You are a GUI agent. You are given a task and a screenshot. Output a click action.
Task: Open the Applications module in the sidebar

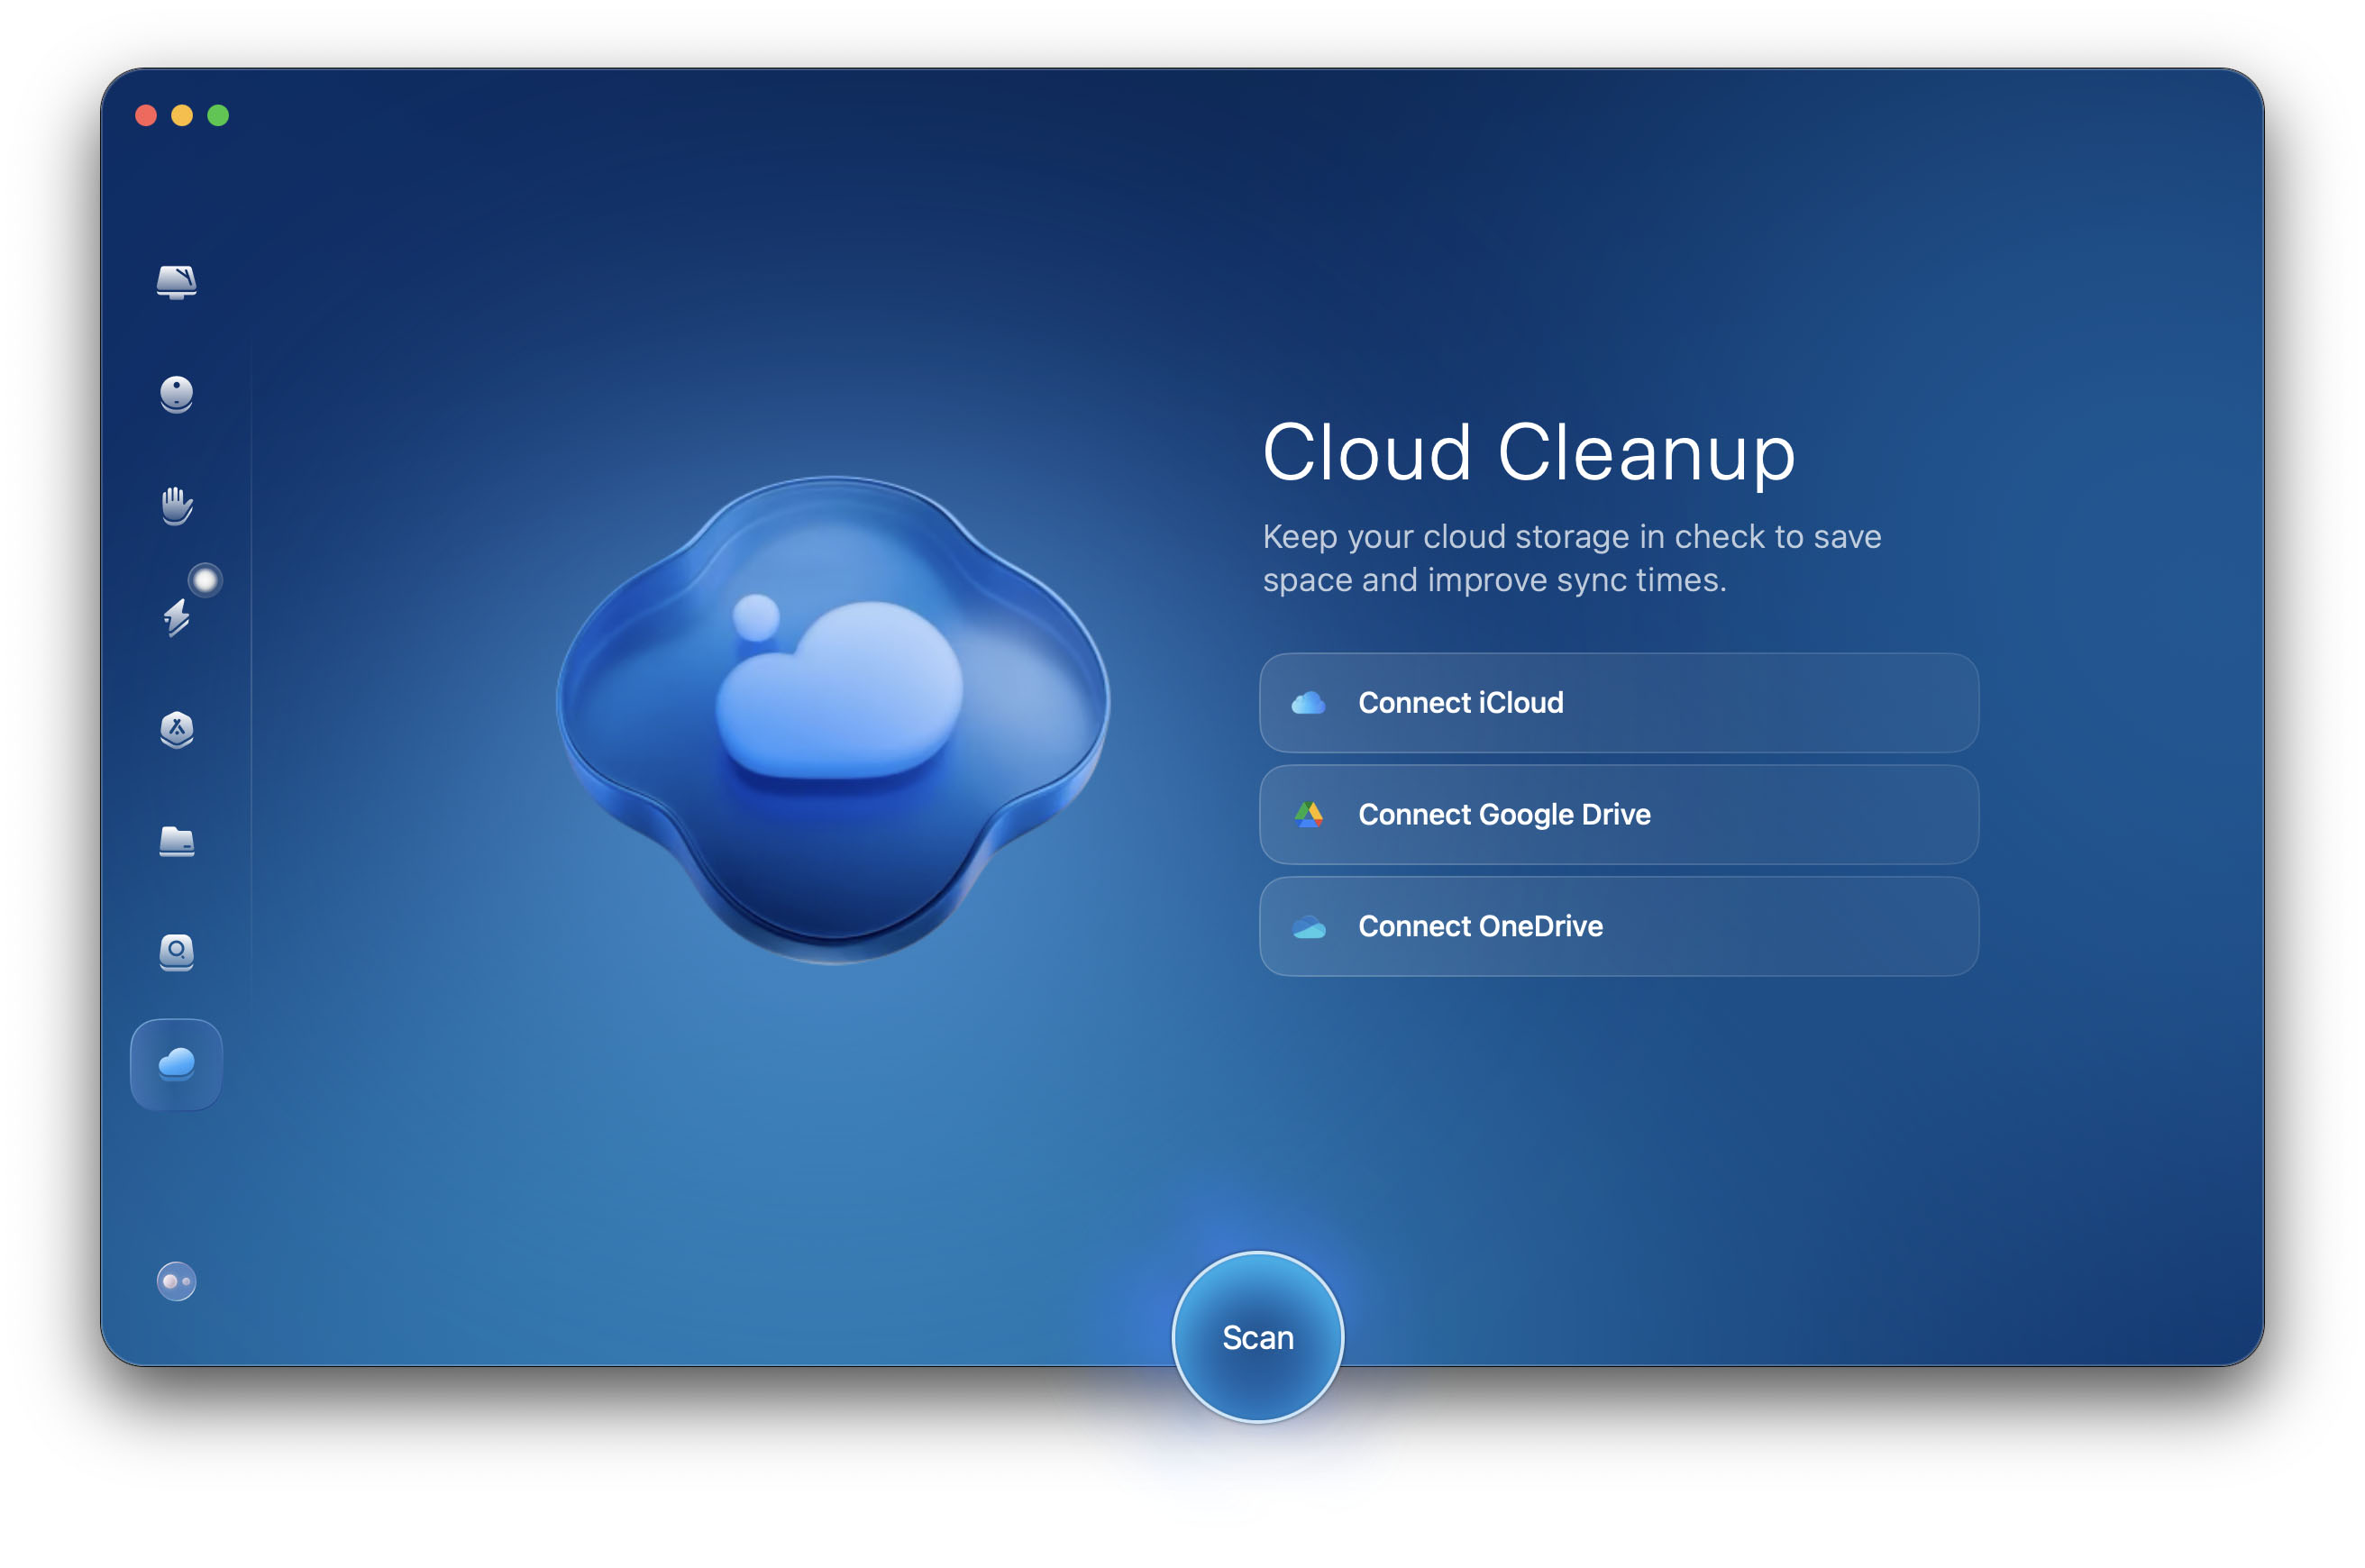[x=176, y=729]
